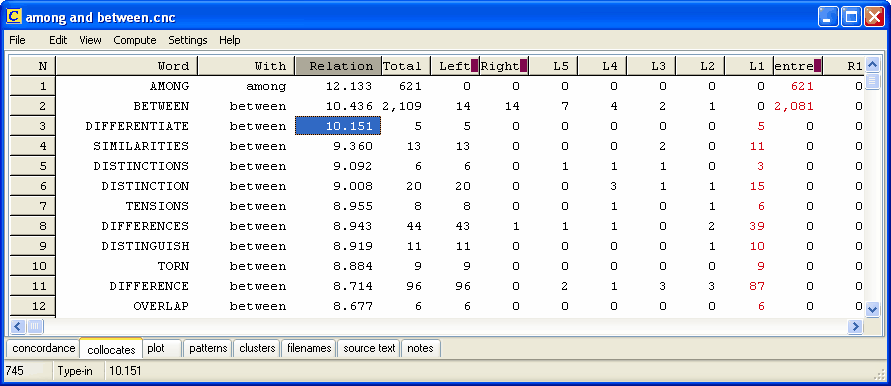Image resolution: width=891 pixels, height=386 pixels.
Task: Click the vertical scrollbar up arrow
Action: click(872, 64)
